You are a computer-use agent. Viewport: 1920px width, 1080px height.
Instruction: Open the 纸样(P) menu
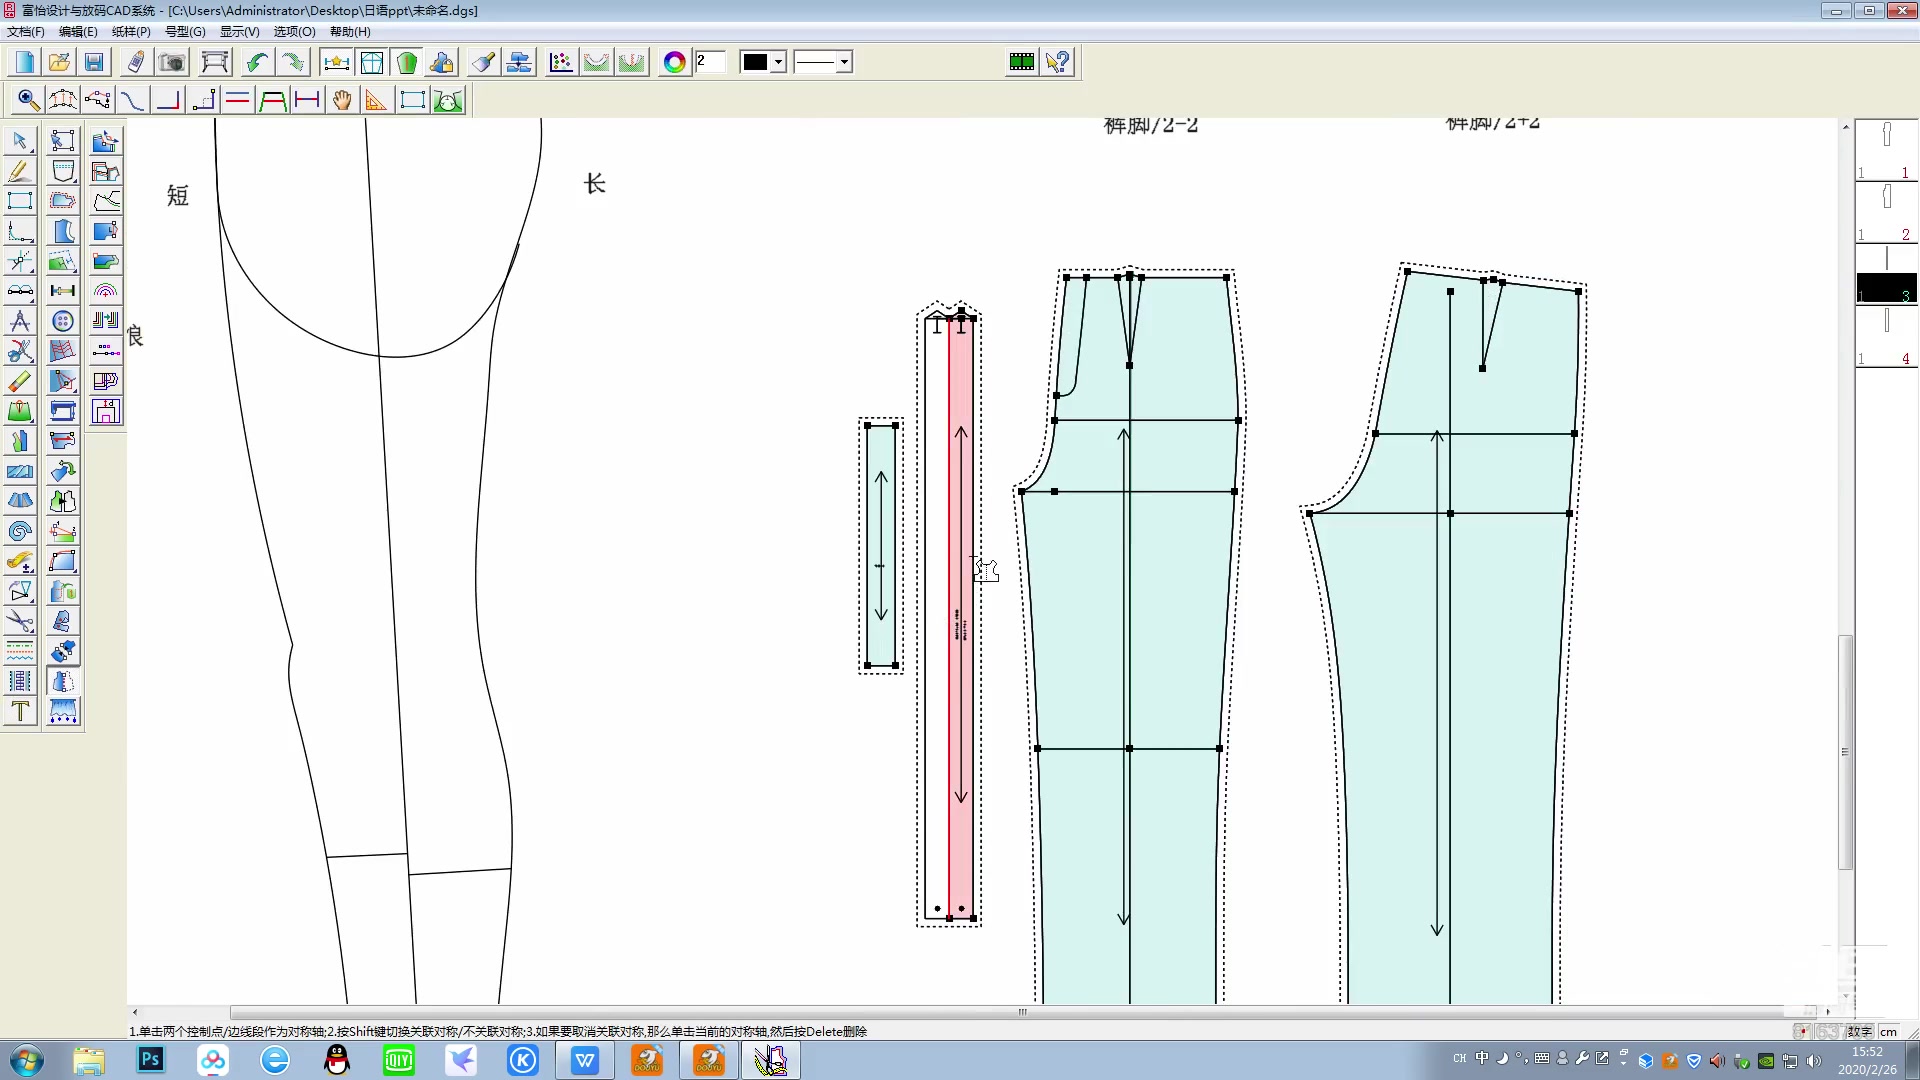(x=131, y=31)
